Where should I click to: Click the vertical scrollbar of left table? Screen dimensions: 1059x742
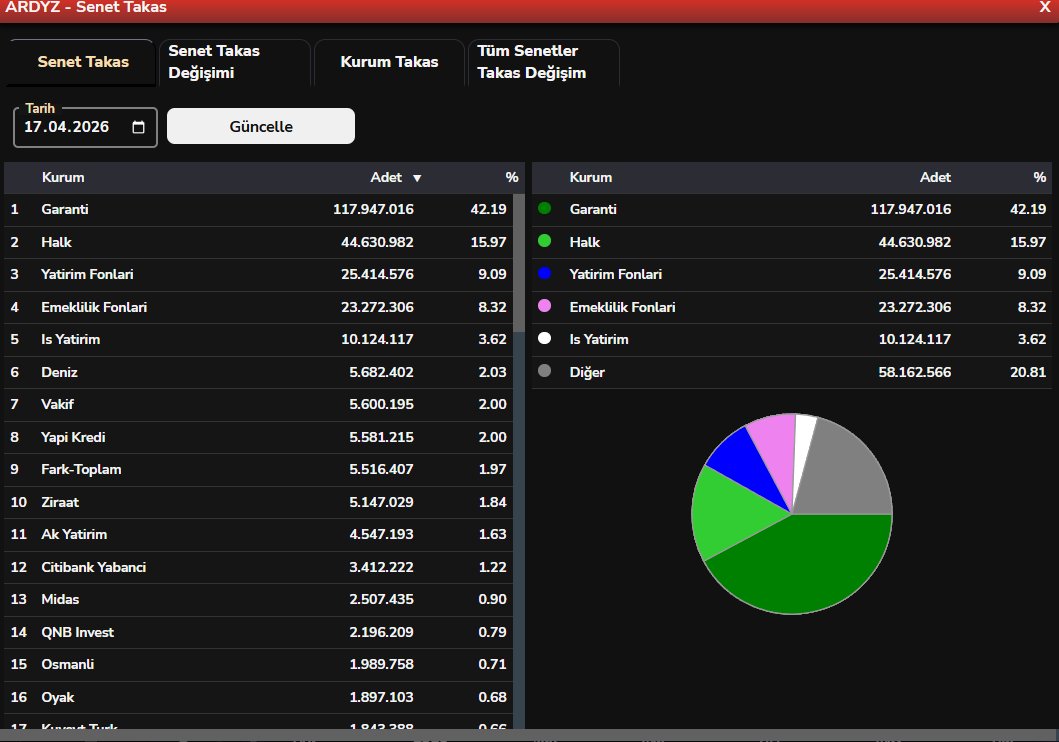(x=519, y=263)
